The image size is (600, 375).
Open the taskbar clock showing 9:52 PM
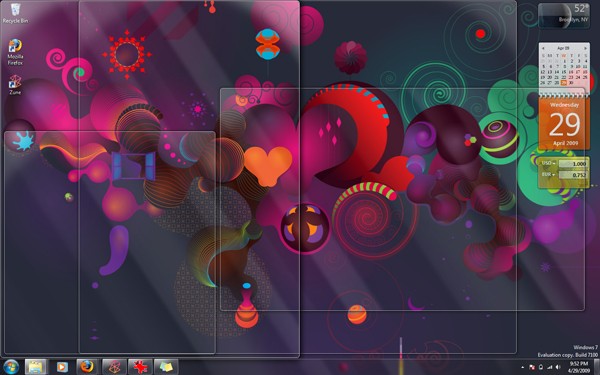[579, 367]
